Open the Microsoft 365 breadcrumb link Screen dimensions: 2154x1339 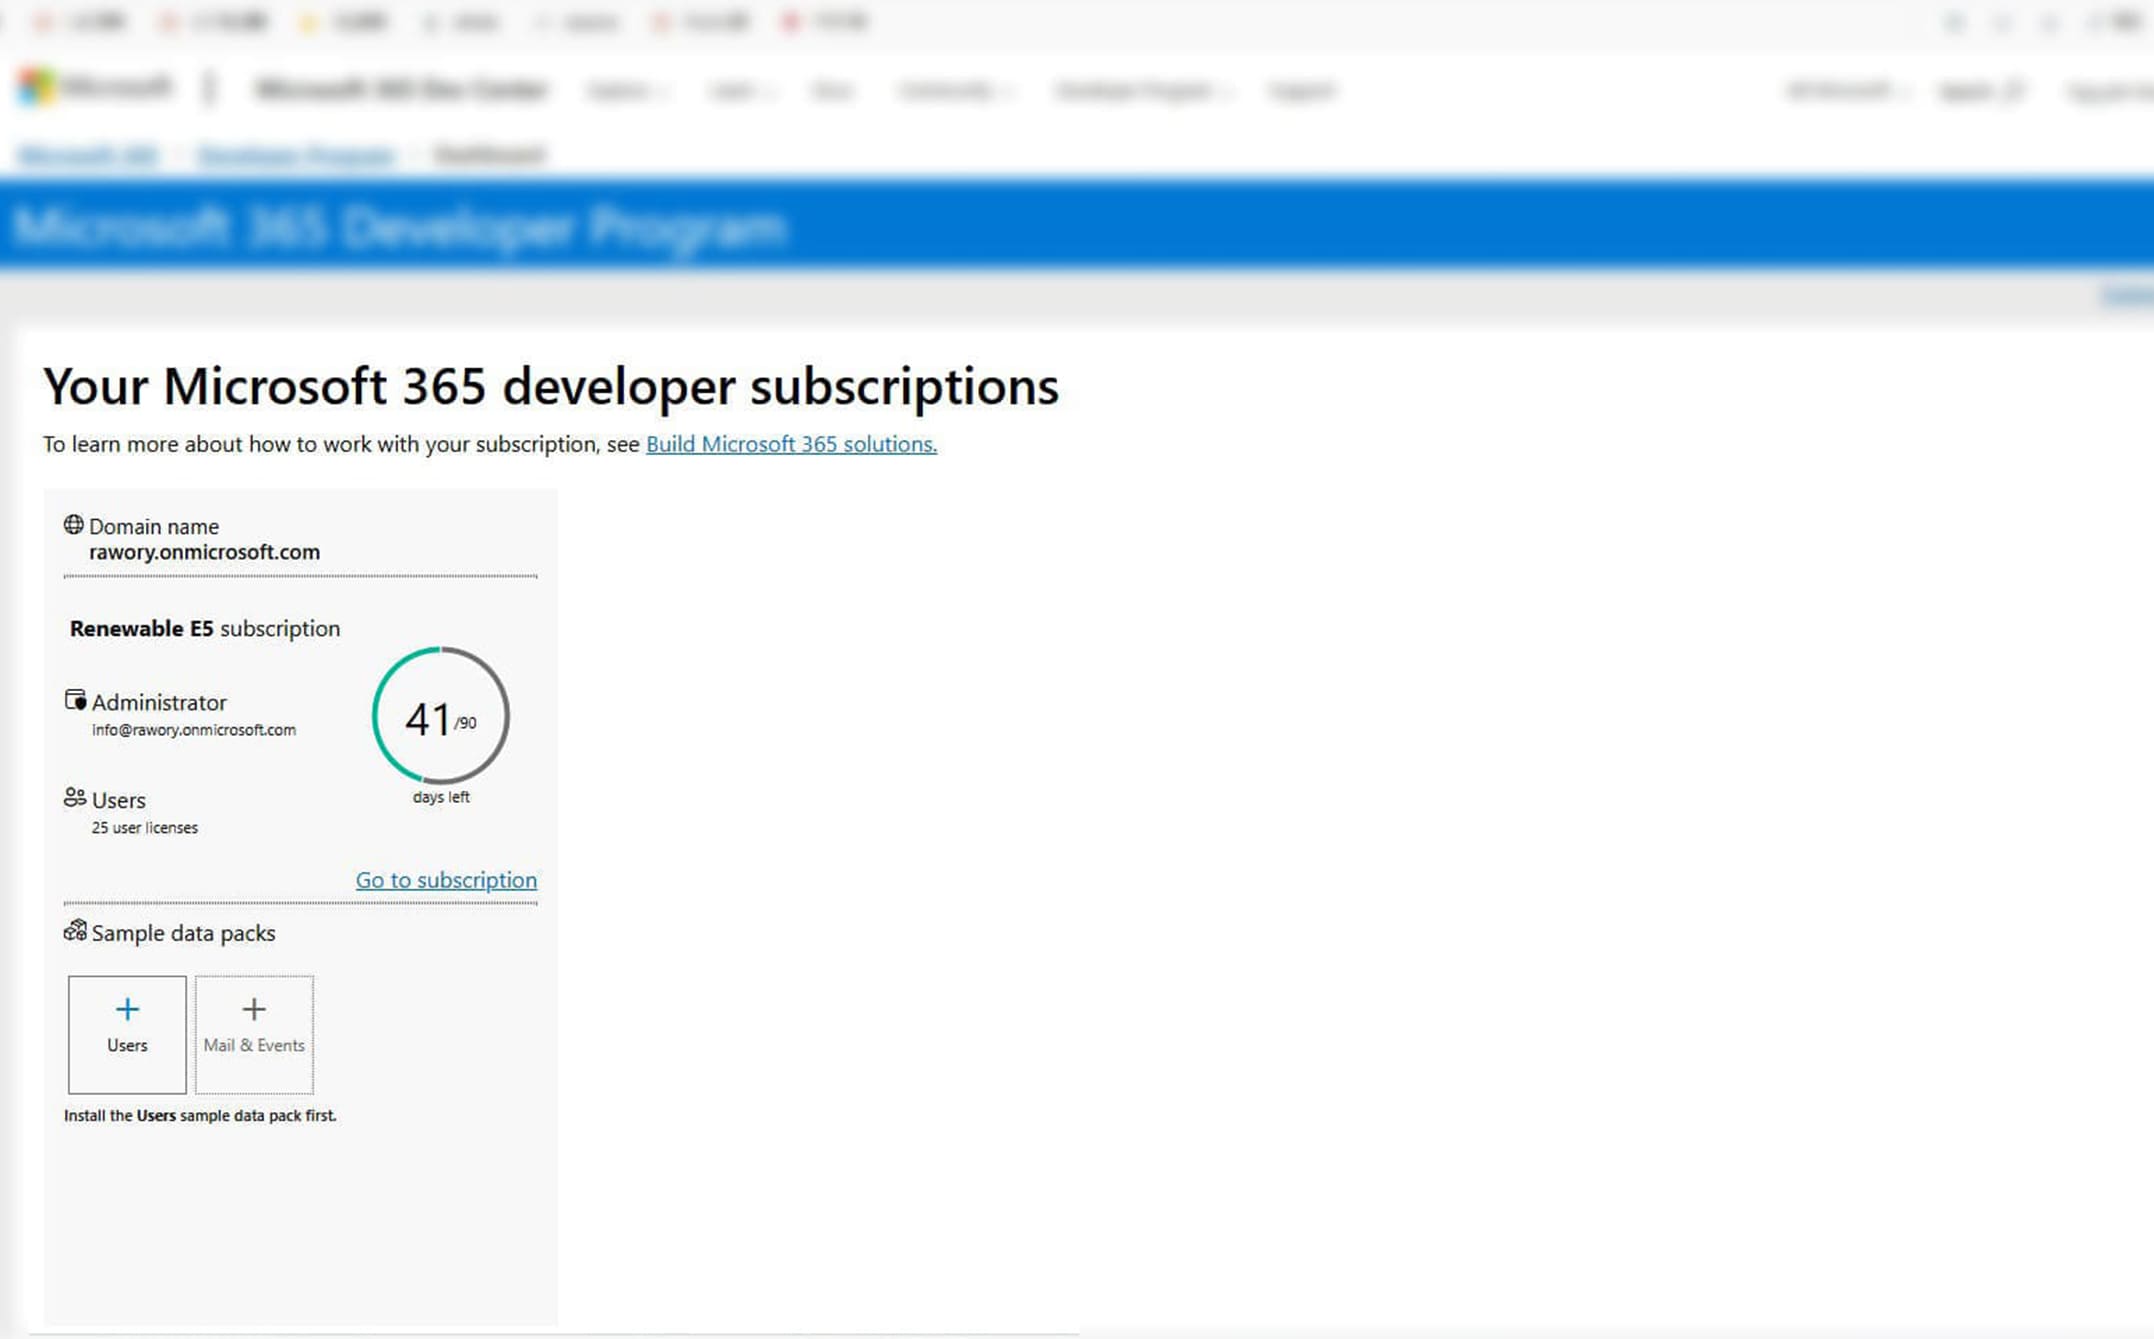(88, 156)
